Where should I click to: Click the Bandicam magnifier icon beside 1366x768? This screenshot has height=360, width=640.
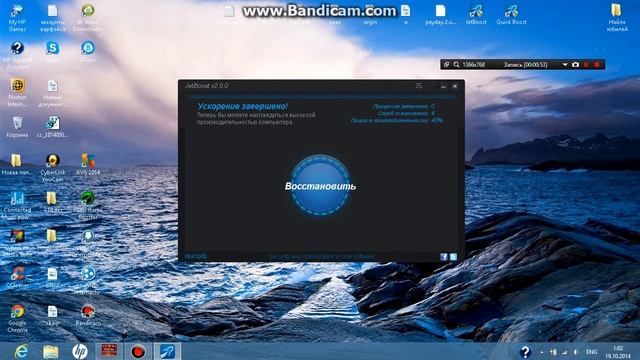click(456, 64)
